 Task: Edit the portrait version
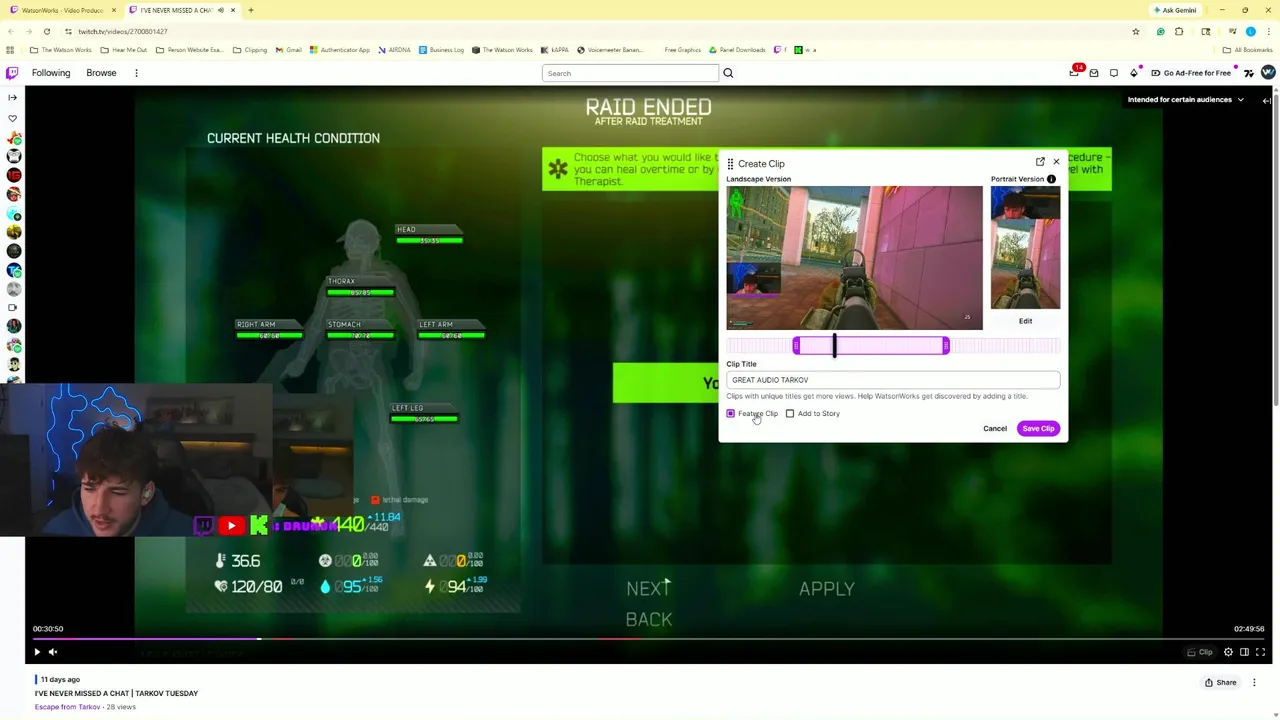click(x=1025, y=321)
